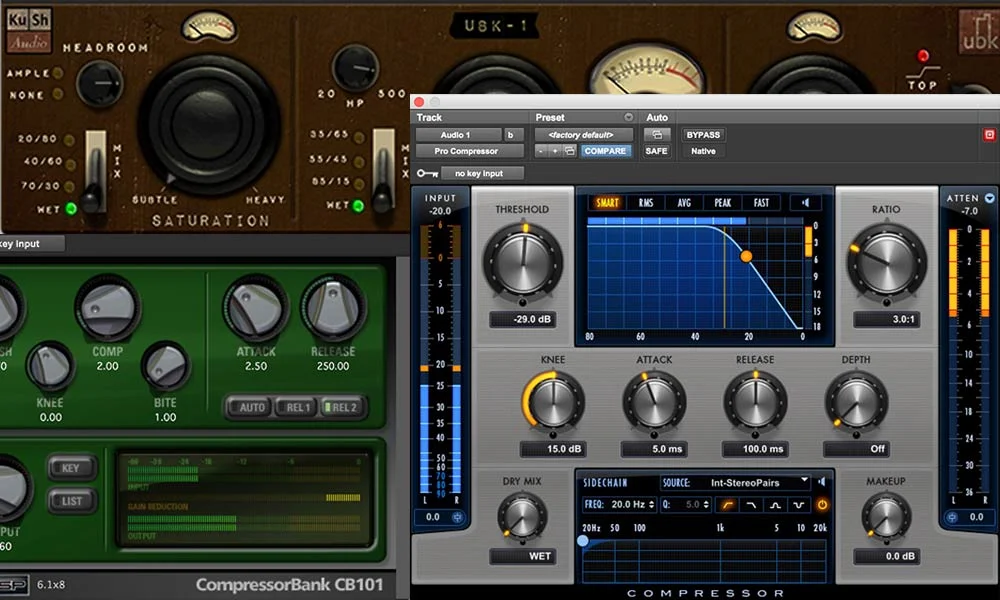1000x600 pixels.
Task: Click the MAKEUP knob
Action: [x=886, y=517]
